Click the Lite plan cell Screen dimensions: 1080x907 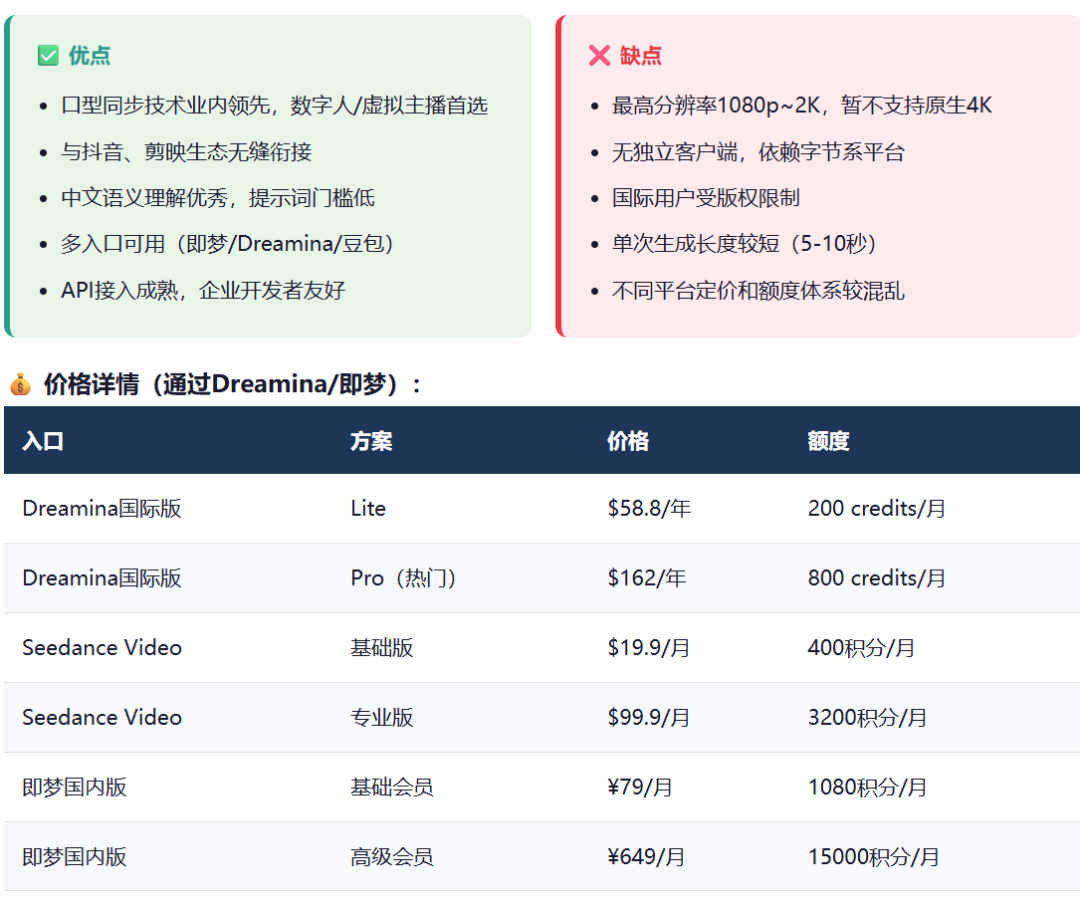(368, 508)
